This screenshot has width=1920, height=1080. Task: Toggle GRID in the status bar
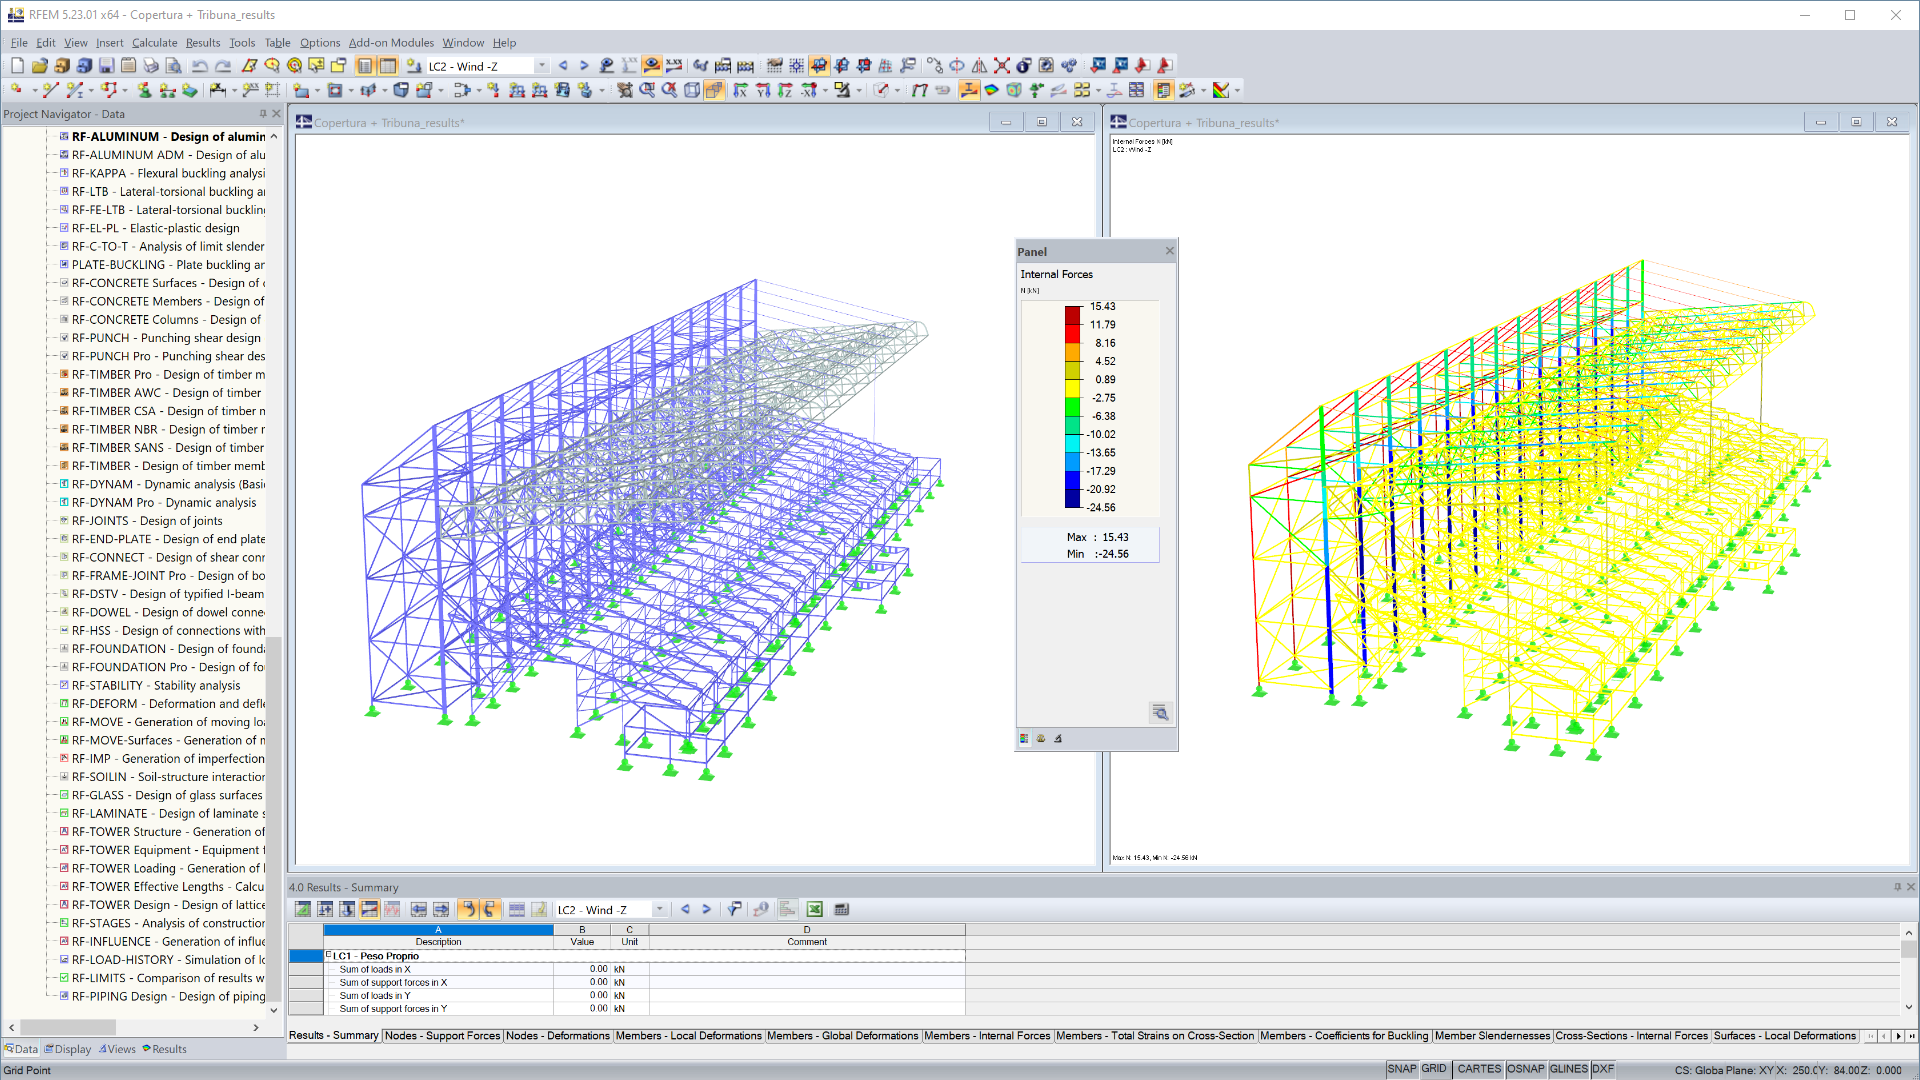click(x=1434, y=1069)
